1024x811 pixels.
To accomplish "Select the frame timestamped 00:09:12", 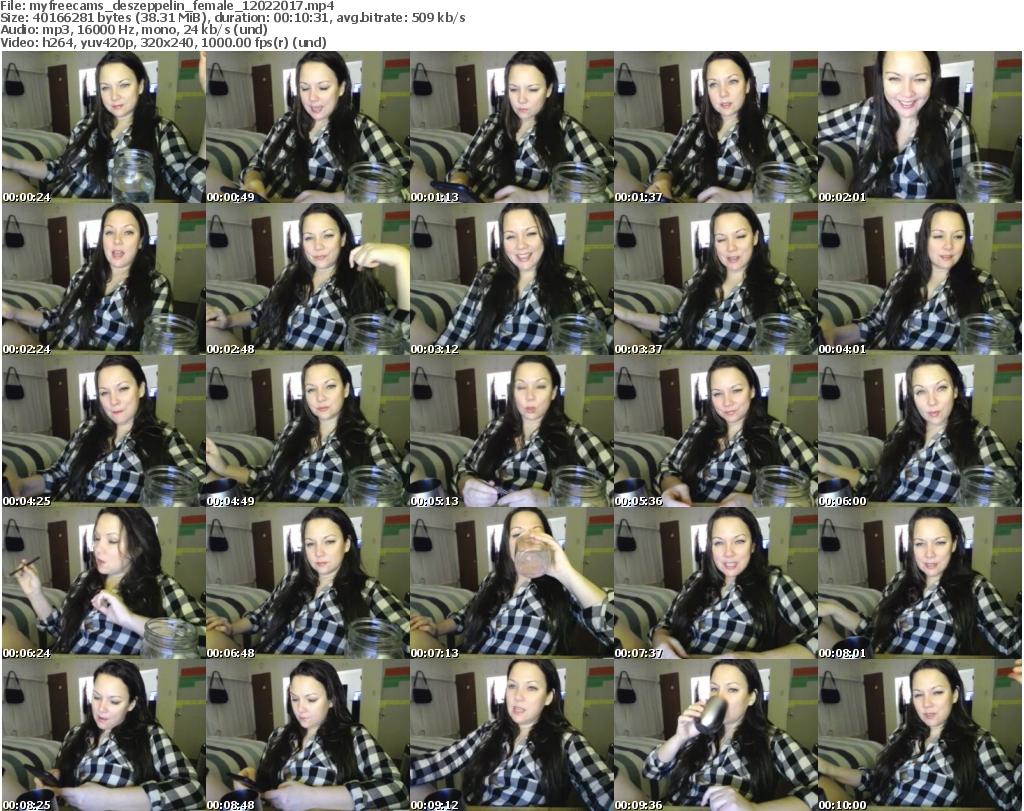I will tap(511, 735).
